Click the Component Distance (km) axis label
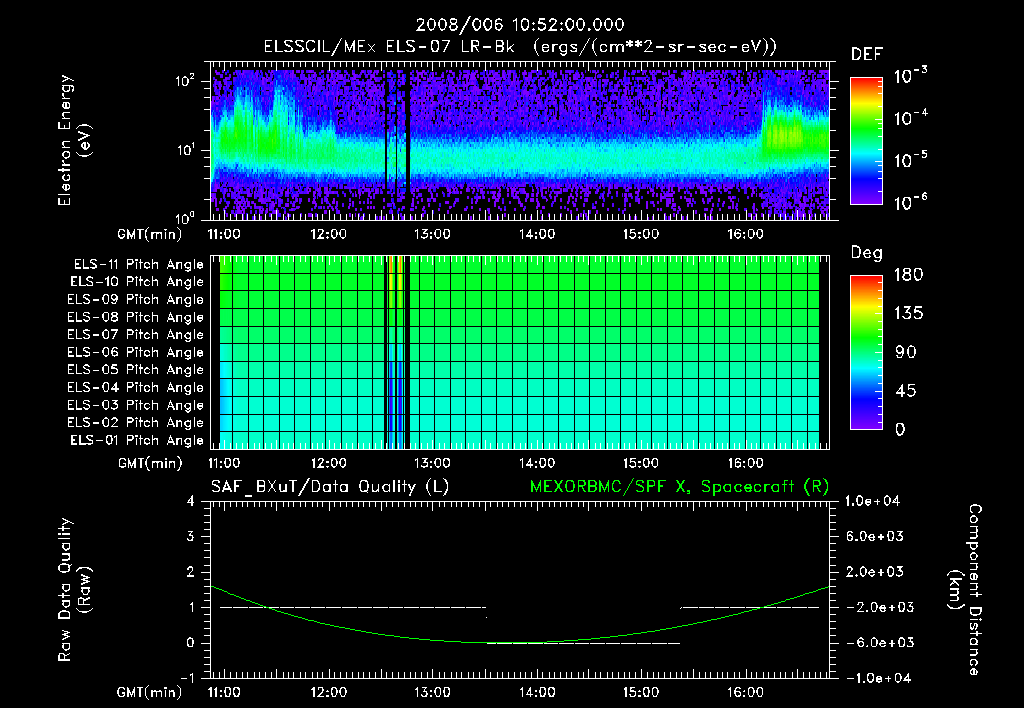This screenshot has height=708, width=1024. pyautogui.click(x=964, y=590)
